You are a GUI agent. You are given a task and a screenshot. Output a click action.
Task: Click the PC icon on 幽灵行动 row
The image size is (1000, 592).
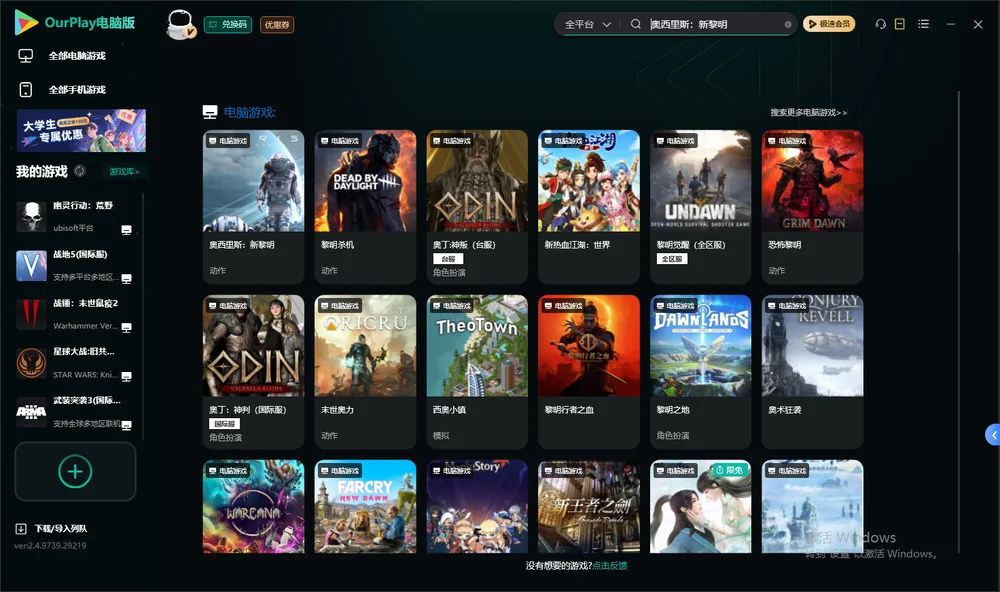[126, 230]
